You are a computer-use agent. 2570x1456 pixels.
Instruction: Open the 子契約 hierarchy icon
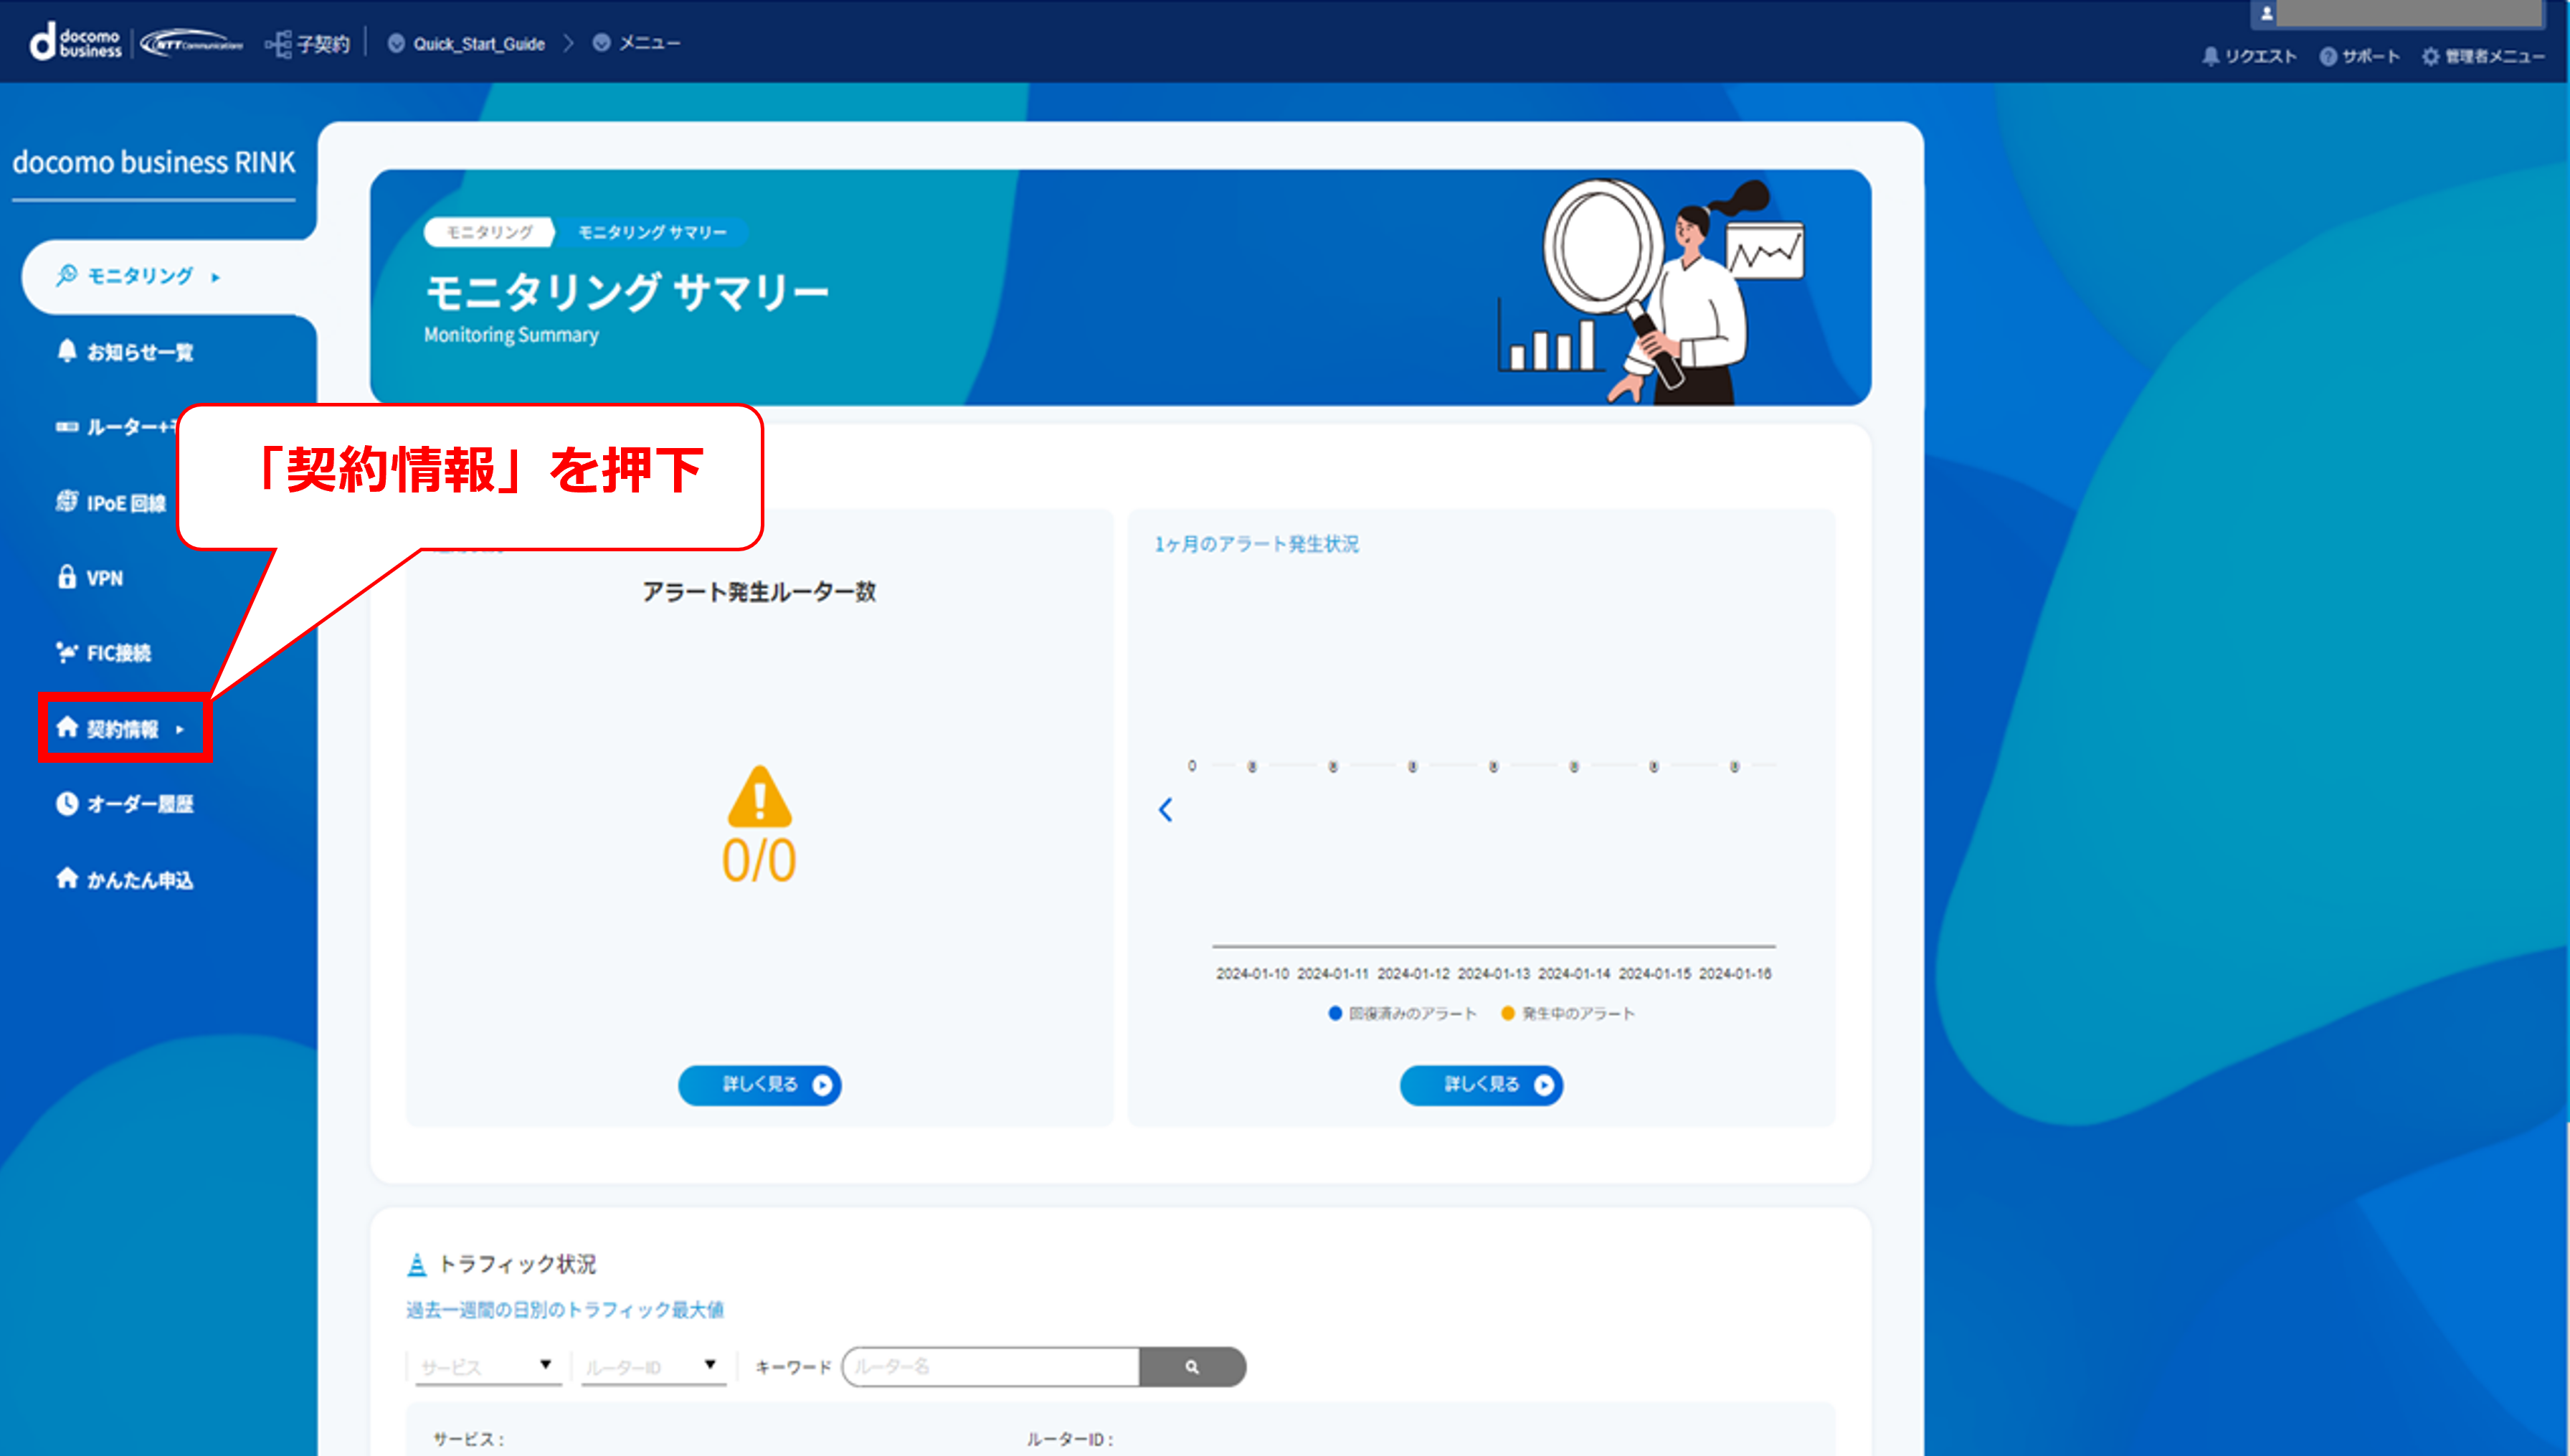(278, 44)
